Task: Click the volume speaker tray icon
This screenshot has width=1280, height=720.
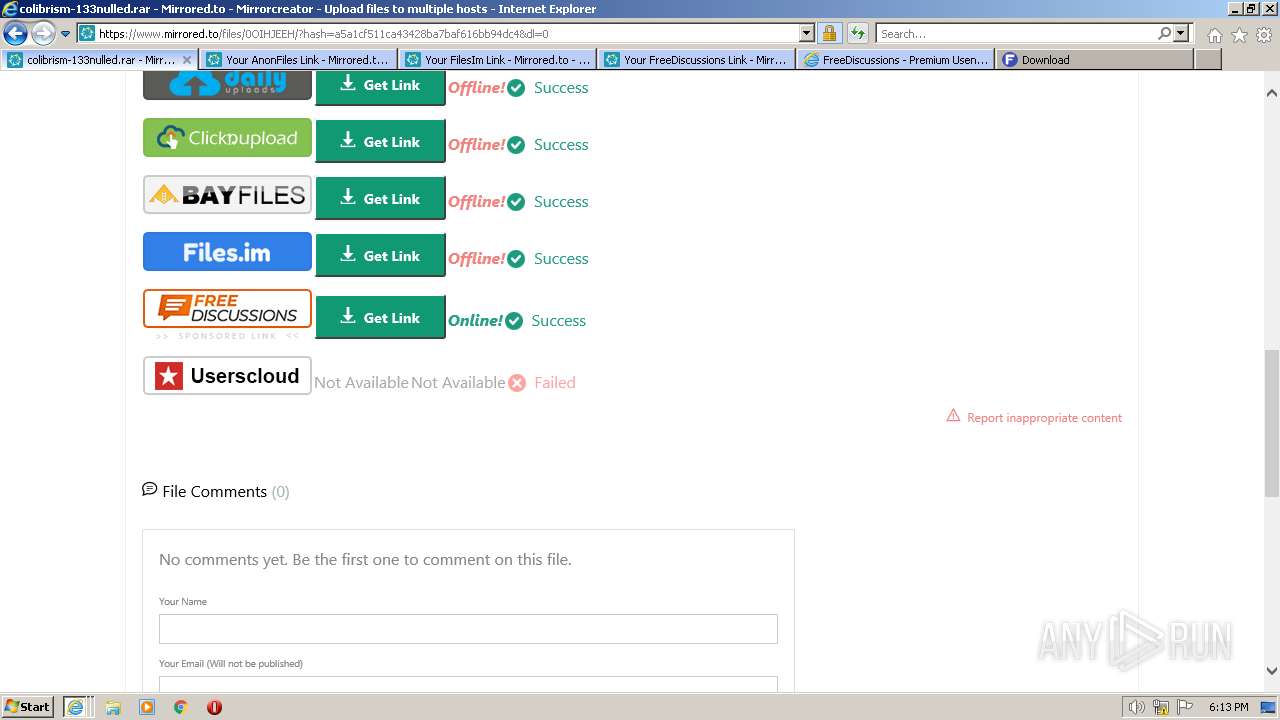Action: pos(1137,707)
